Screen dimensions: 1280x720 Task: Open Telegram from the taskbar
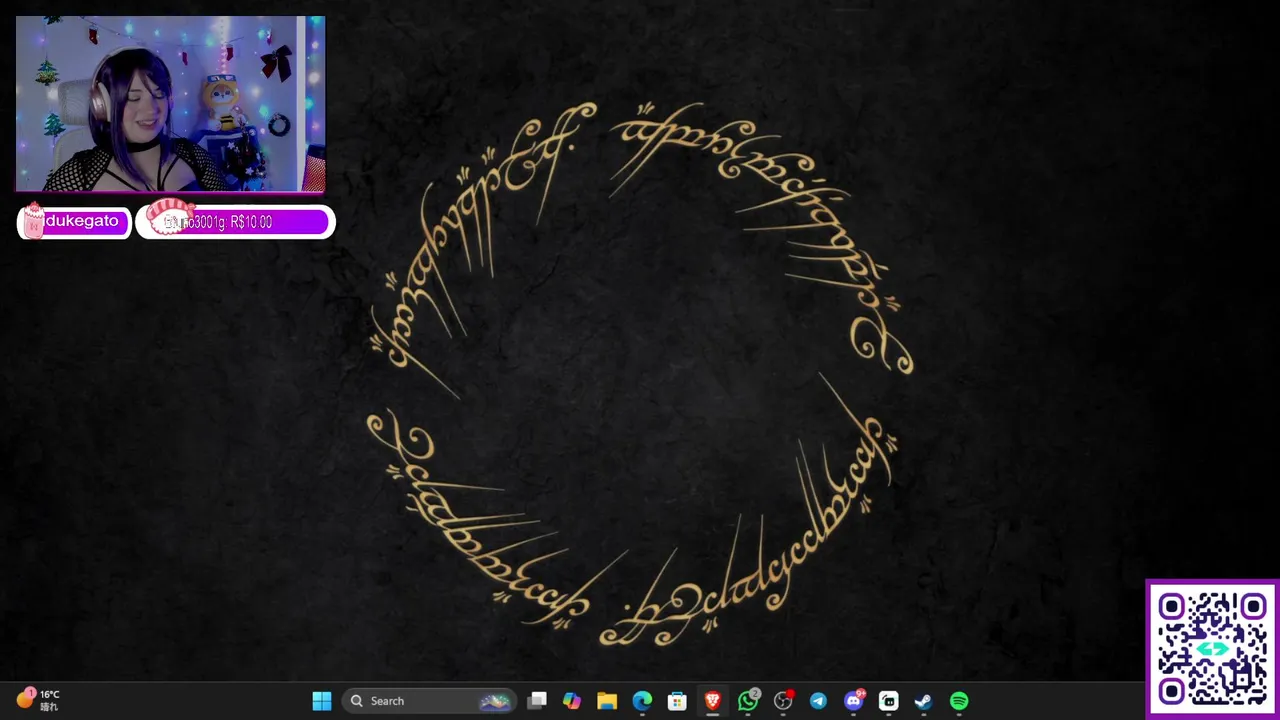coord(818,701)
